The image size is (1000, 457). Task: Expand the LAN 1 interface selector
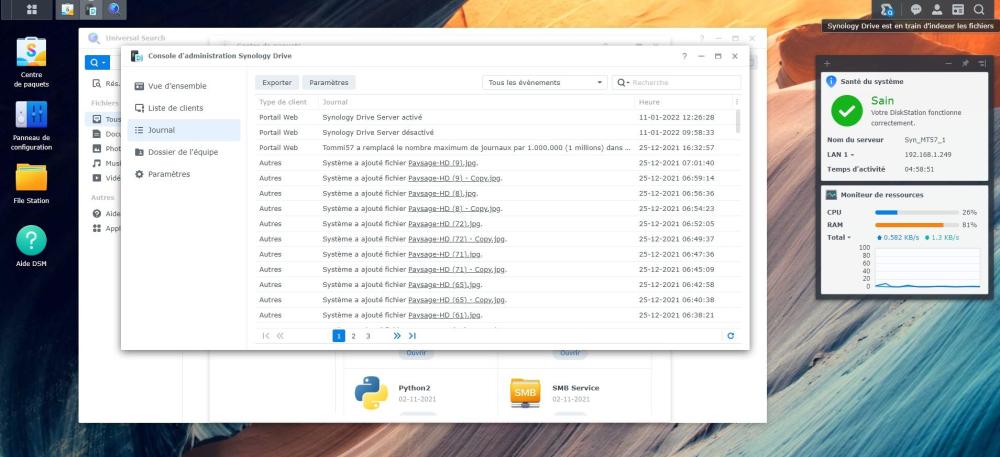coord(853,155)
